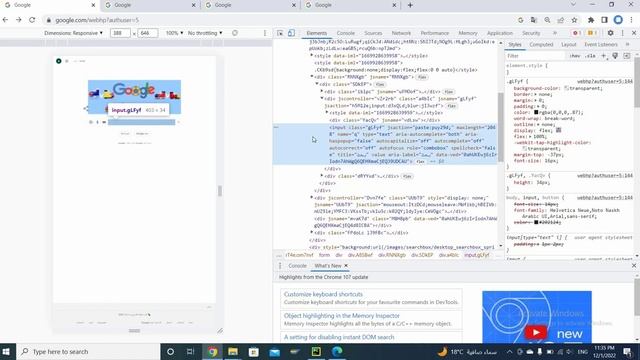Select div.RNNXgb breadcrumb
Screen dimensions: 640x360
[392, 255]
